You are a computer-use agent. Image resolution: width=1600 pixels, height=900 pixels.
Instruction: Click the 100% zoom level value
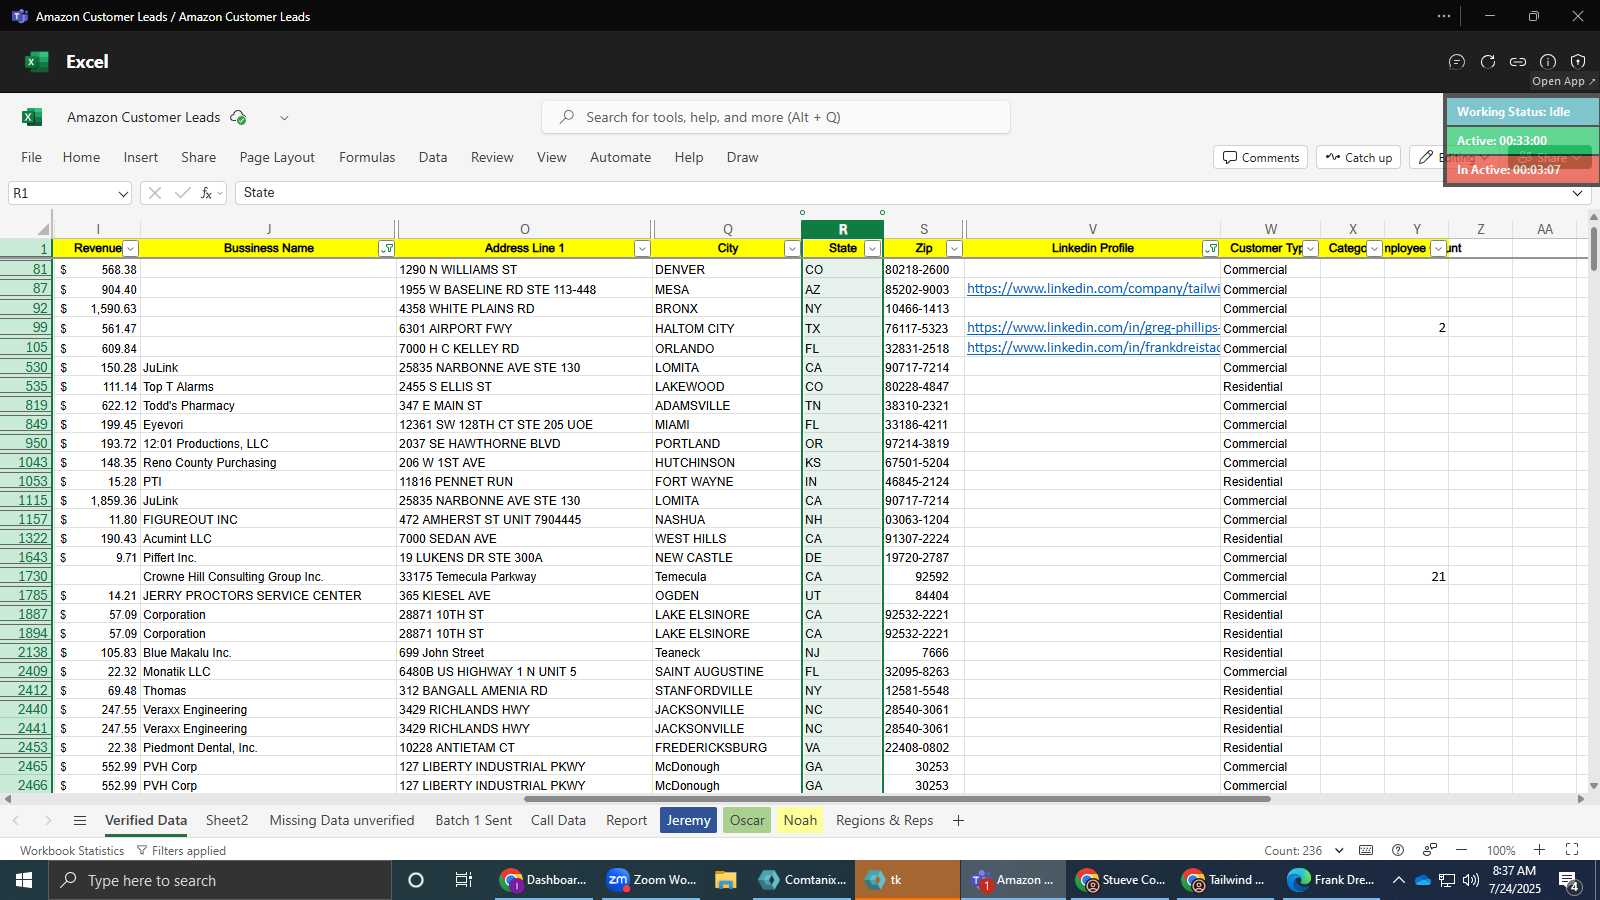[1500, 851]
